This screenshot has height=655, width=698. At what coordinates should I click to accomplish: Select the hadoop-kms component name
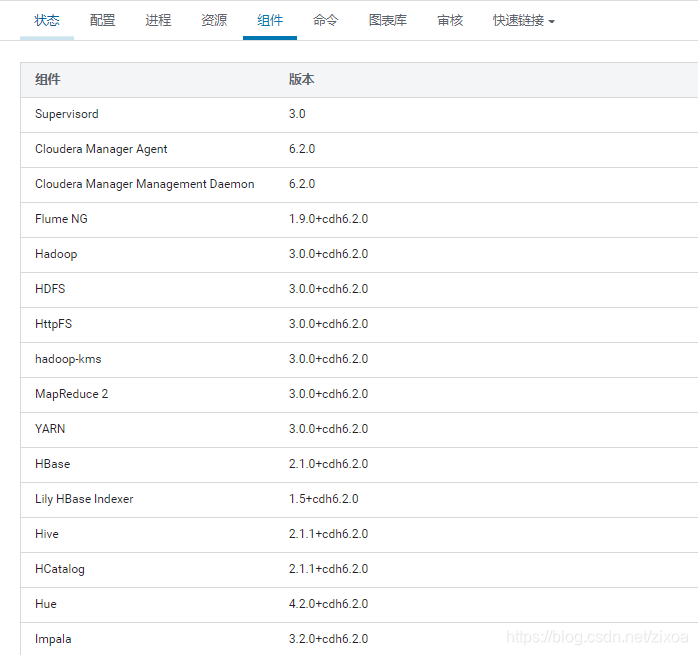68,359
